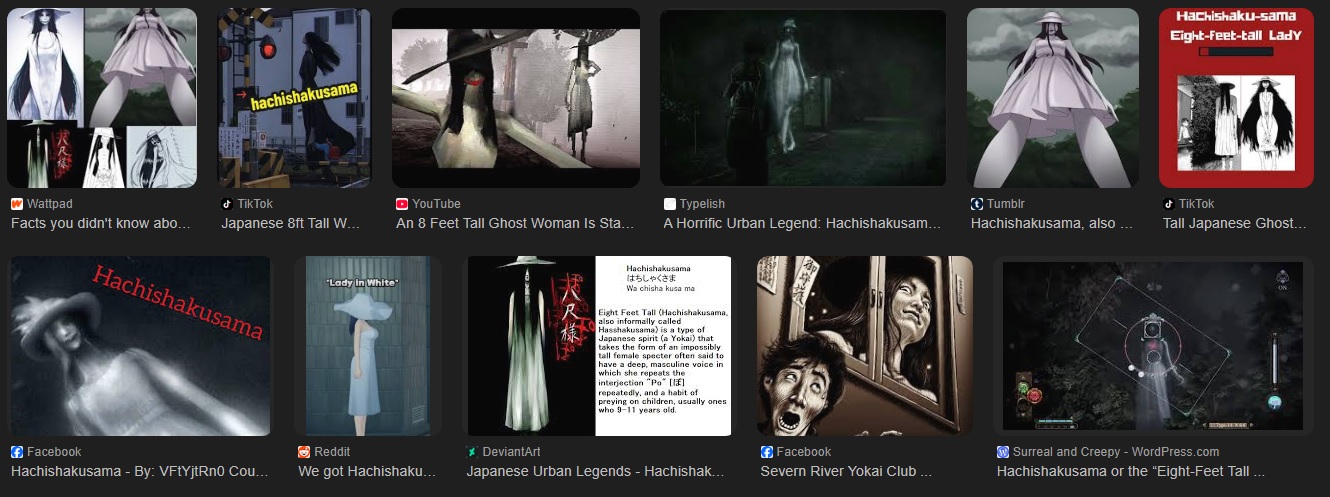Image resolution: width=1330 pixels, height=497 pixels.
Task: Click the WordPress source icon
Action: [1003, 452]
